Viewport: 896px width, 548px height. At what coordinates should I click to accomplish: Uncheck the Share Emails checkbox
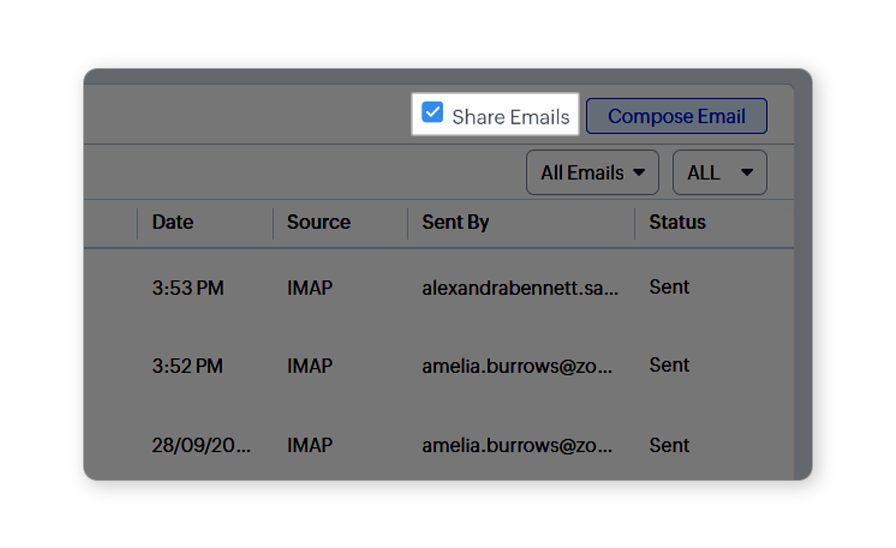pos(433,113)
